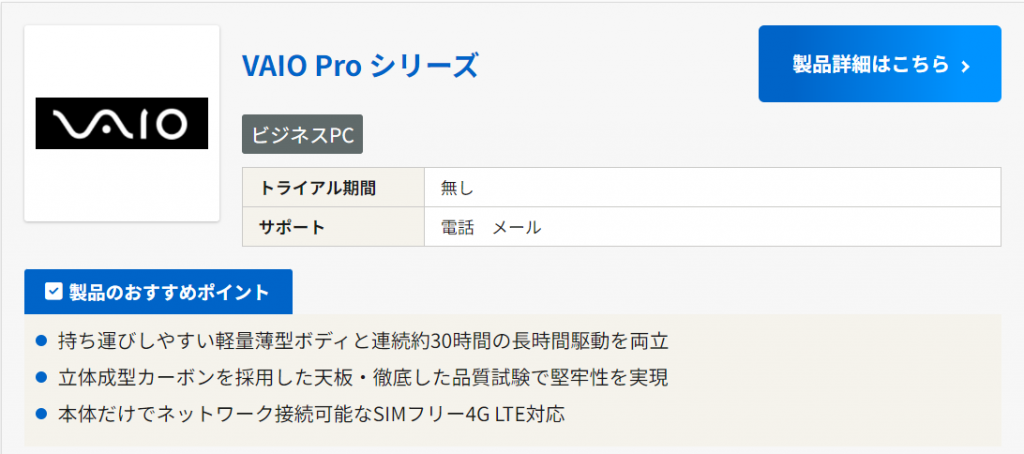
Task: Click the bullet dot before 本体だけで
Action: [x=41, y=412]
